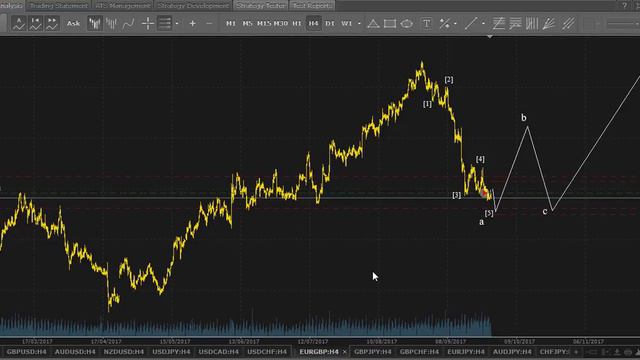Switch to EURJPY:H4 chart tab
The height and width of the screenshot is (360, 640).
click(x=466, y=351)
